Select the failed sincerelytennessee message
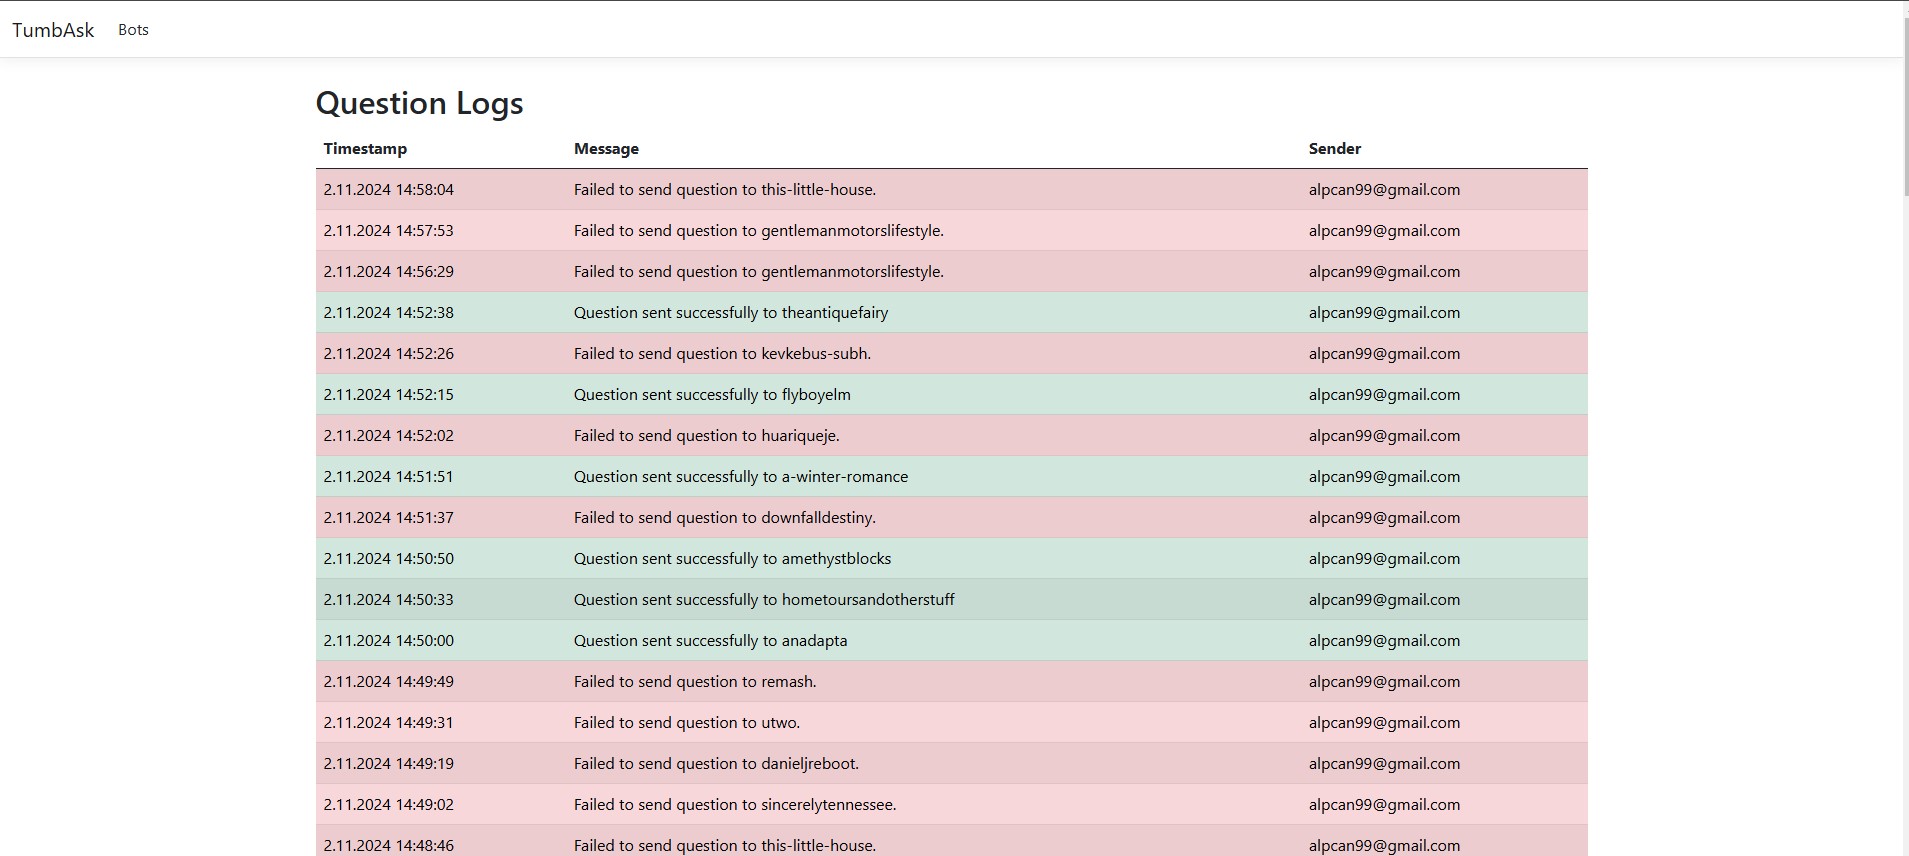 click(x=735, y=805)
